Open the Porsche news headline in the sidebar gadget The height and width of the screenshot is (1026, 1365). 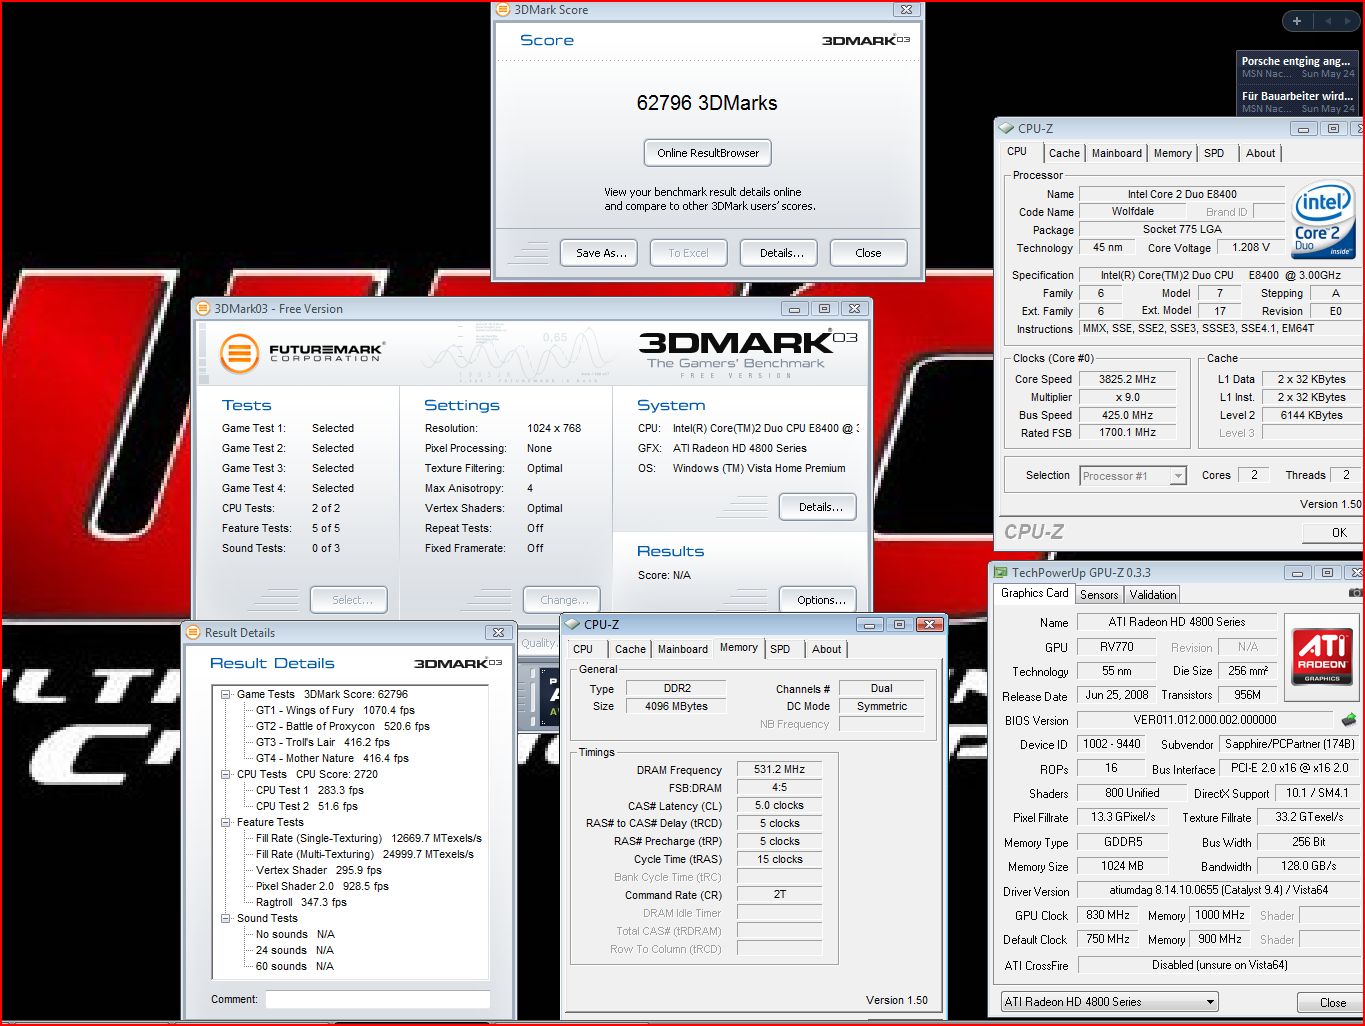[x=1298, y=61]
